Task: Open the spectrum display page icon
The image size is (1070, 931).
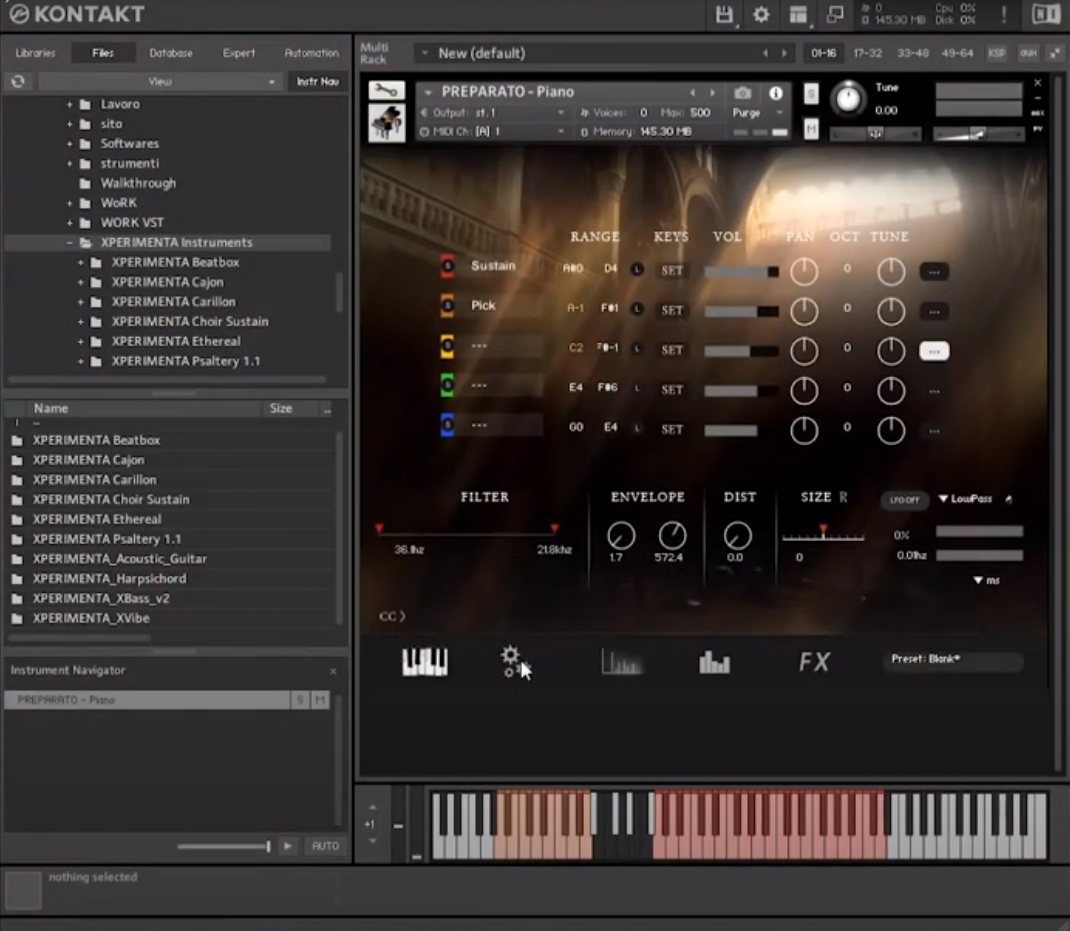Action: pos(621,661)
